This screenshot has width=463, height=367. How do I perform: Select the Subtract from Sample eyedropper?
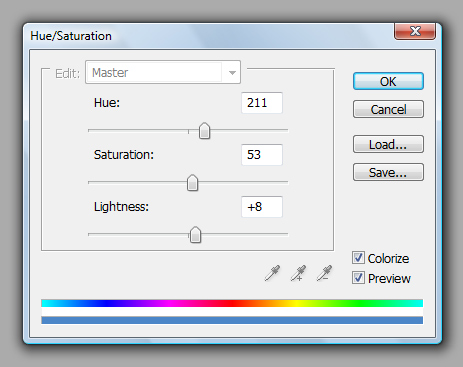click(x=324, y=273)
